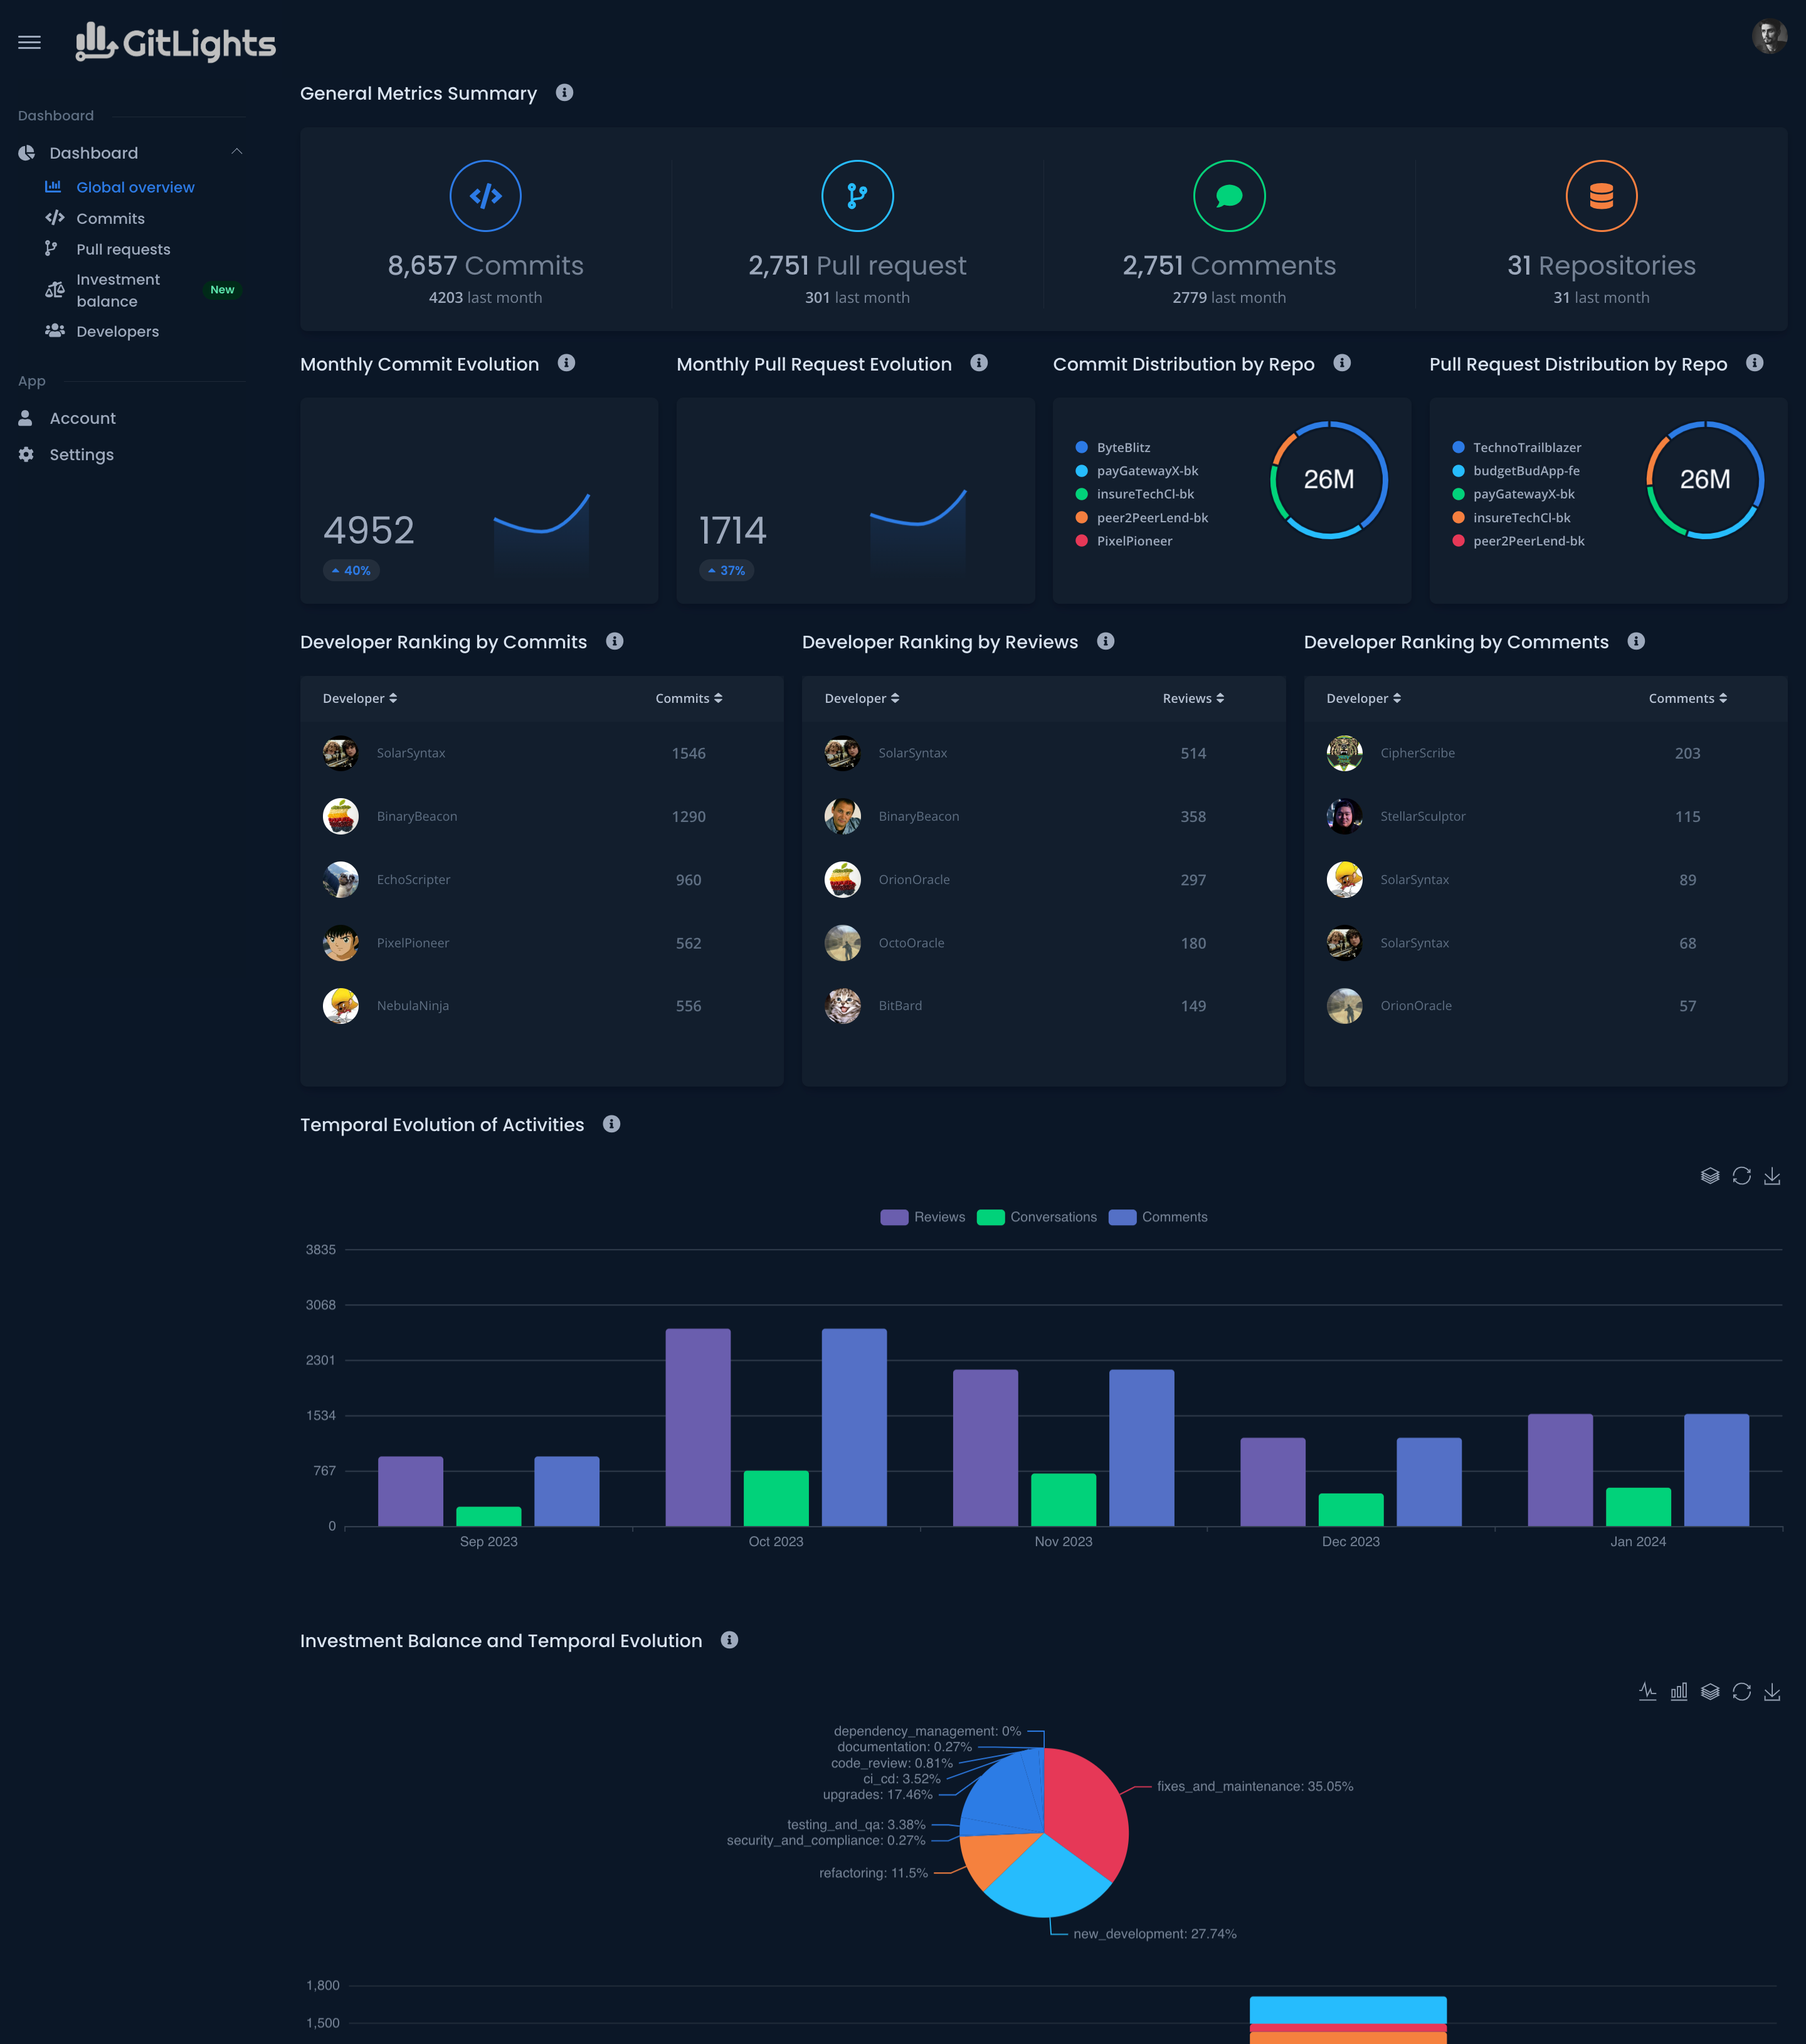Image resolution: width=1806 pixels, height=2044 pixels.
Task: Switch Investment Balance chart to bar view
Action: tap(1678, 1691)
